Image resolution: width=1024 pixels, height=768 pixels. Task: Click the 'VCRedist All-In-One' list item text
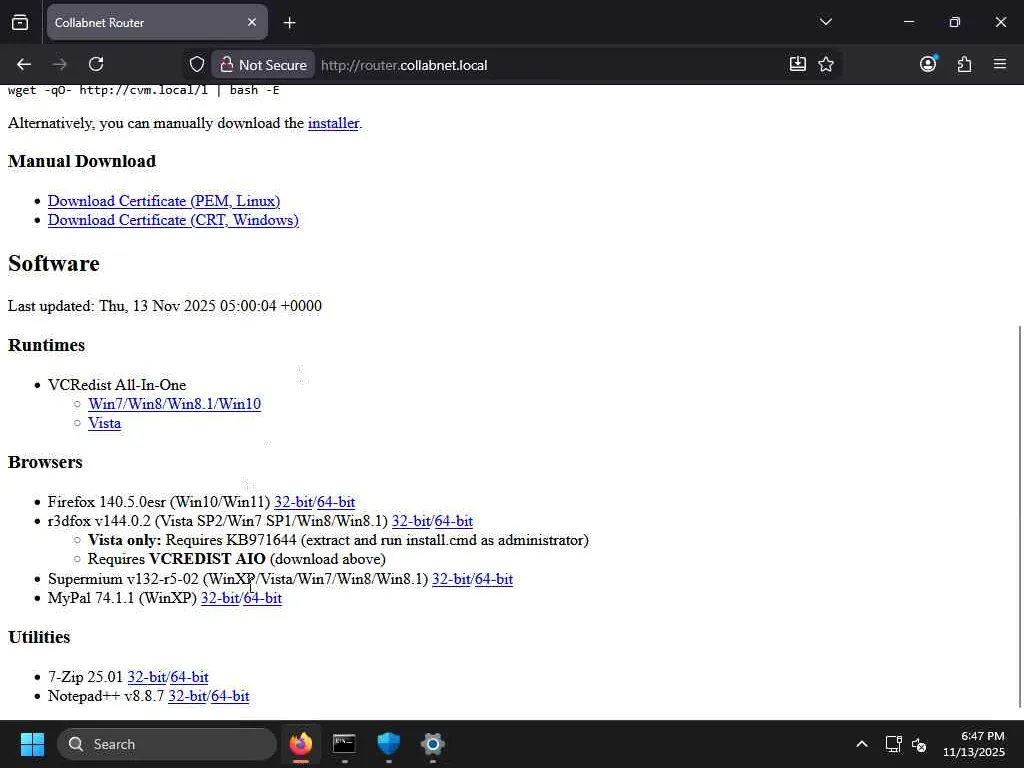117,385
